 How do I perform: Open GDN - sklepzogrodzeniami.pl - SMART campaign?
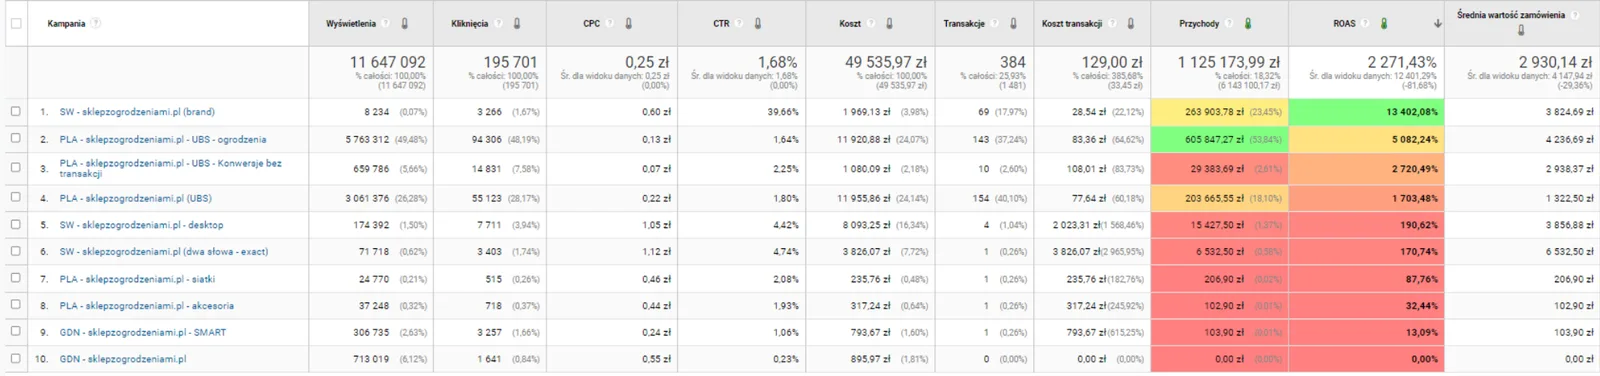[x=142, y=332]
